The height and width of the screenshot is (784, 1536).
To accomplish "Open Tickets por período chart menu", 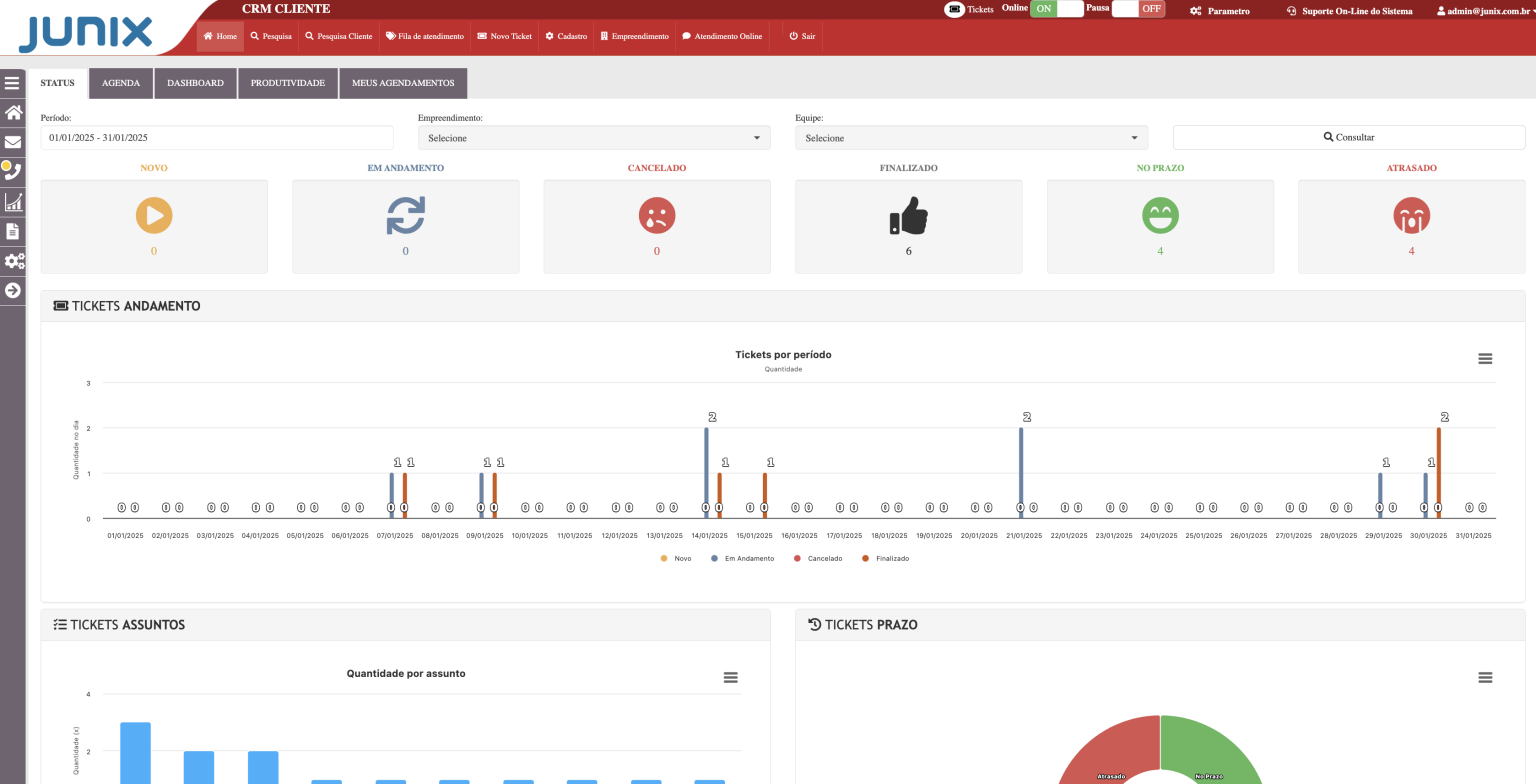I will 1485,359.
